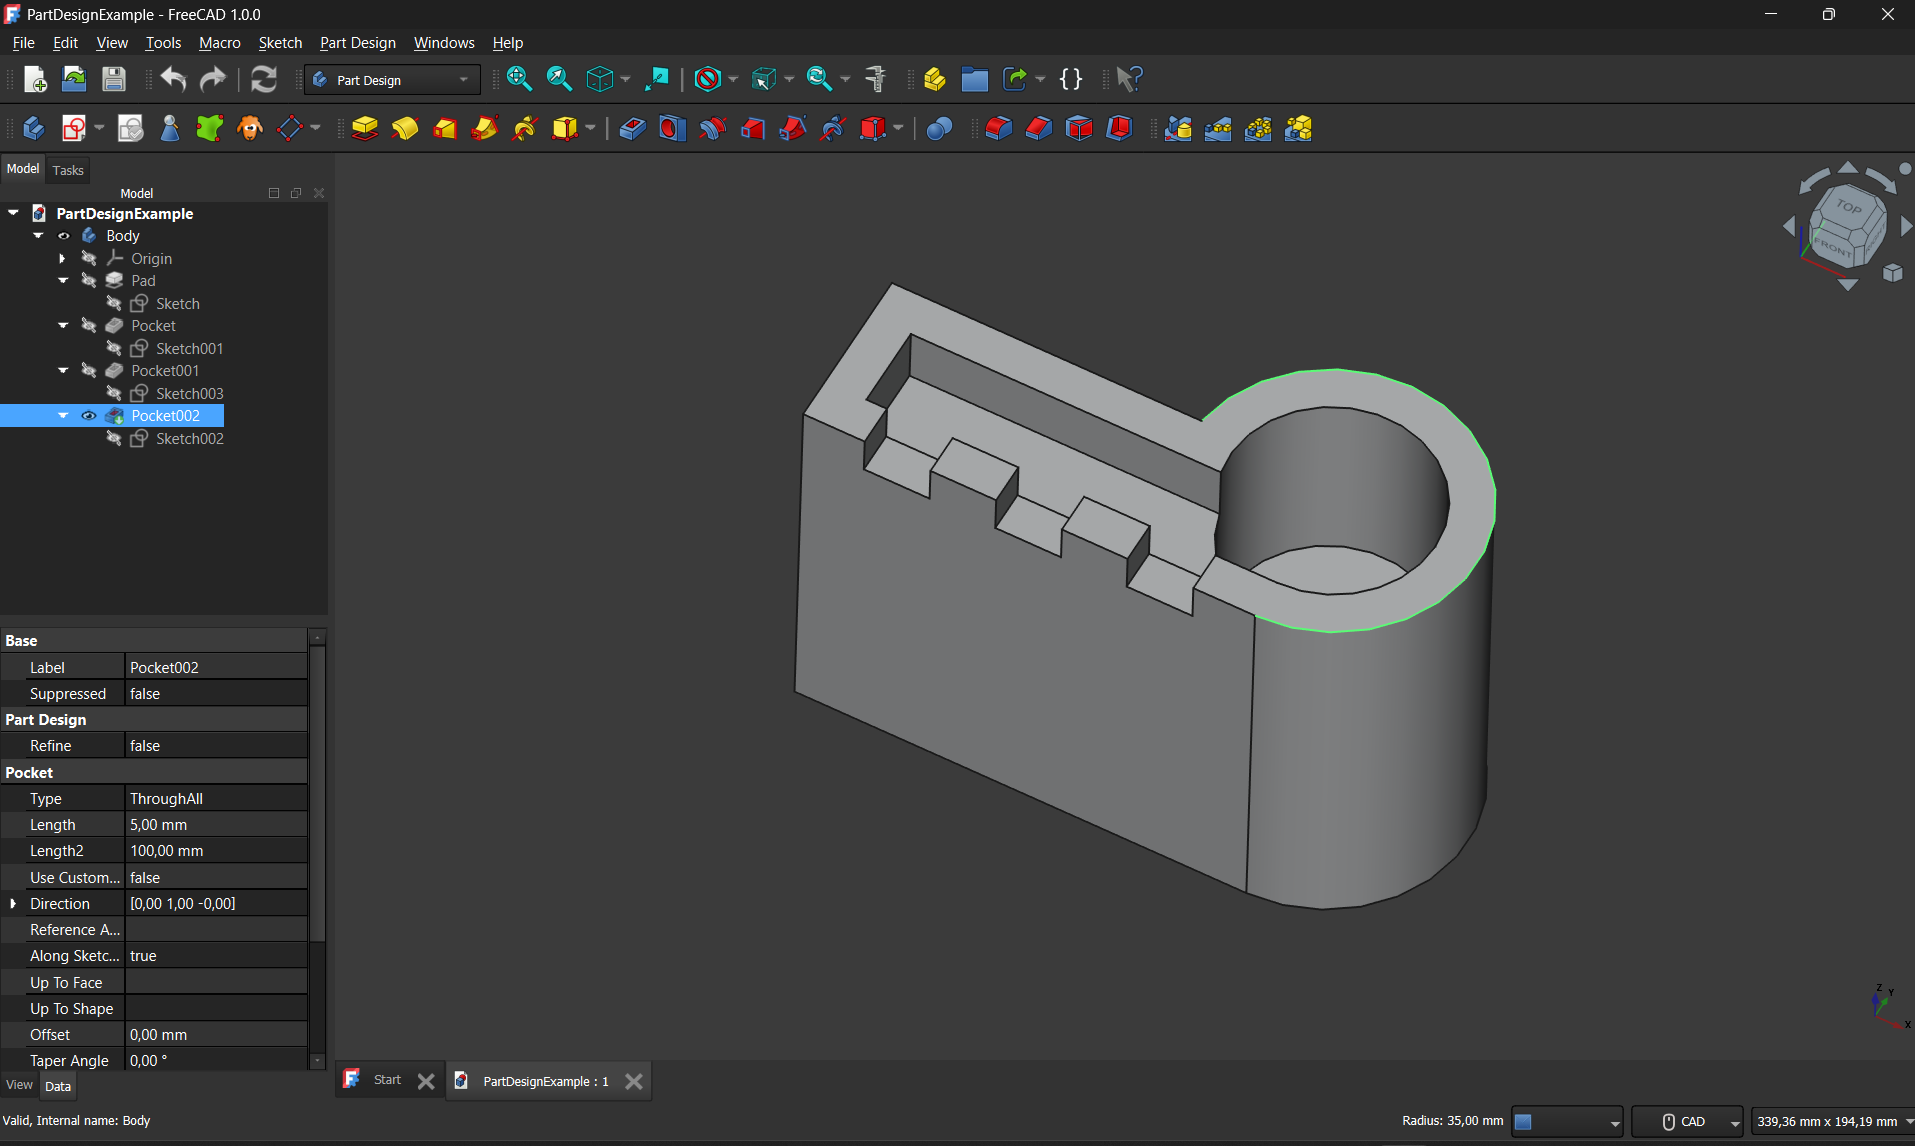Select the Fillet tool
Screen dimensions: 1915x1146
click(997, 128)
